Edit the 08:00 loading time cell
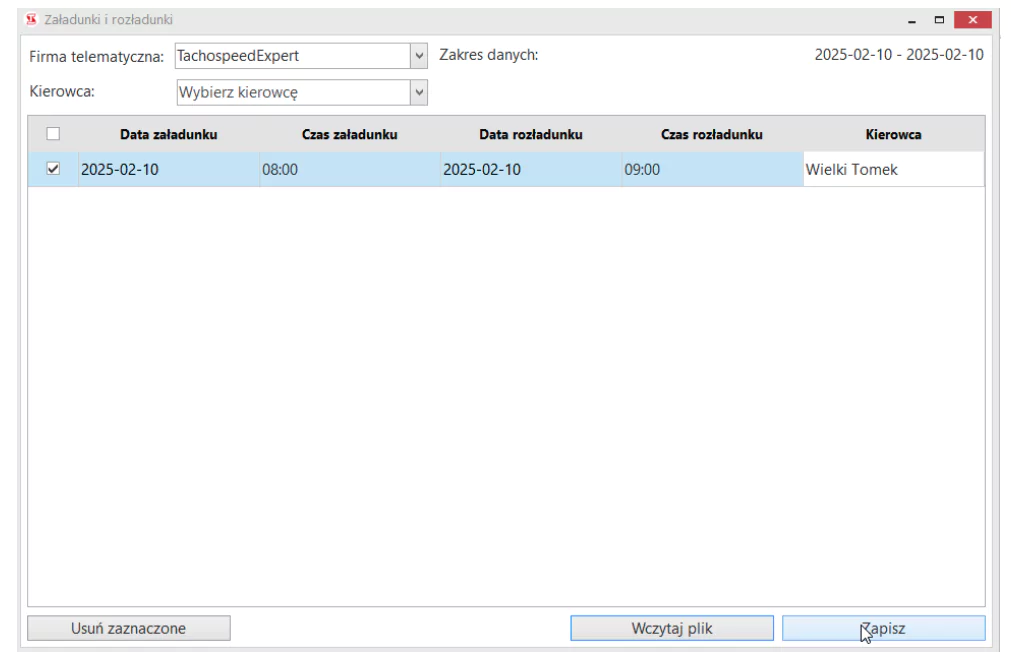The image size is (1011, 664). 350,169
